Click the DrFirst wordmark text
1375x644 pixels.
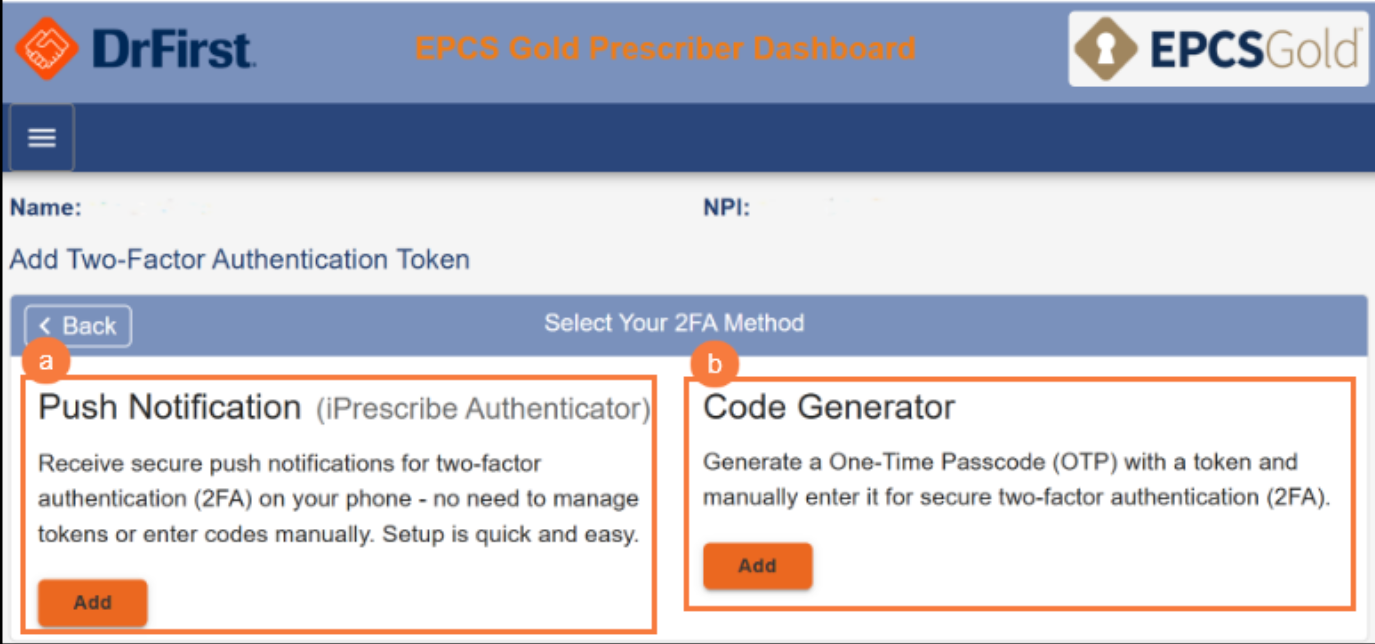pos(173,48)
